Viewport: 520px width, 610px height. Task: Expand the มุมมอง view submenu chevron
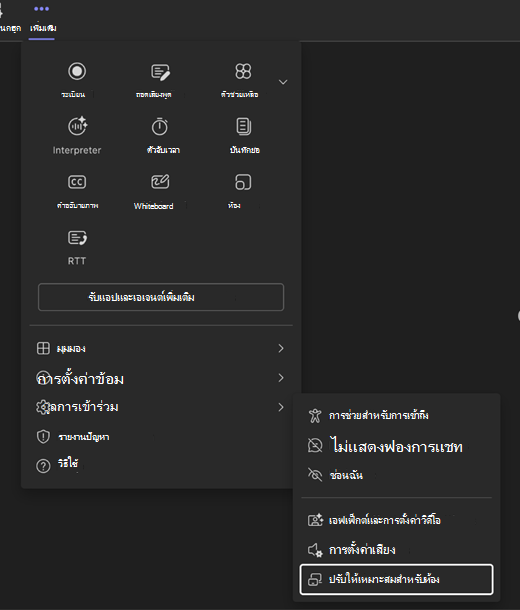click(281, 348)
